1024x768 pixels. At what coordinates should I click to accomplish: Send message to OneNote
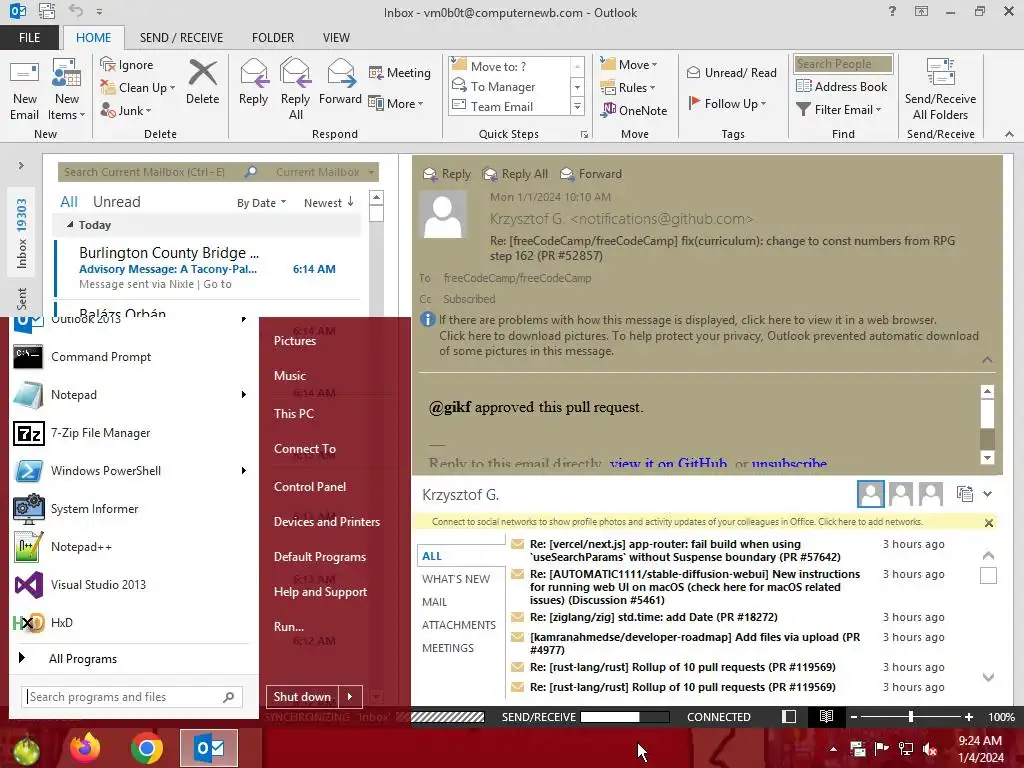click(634, 110)
